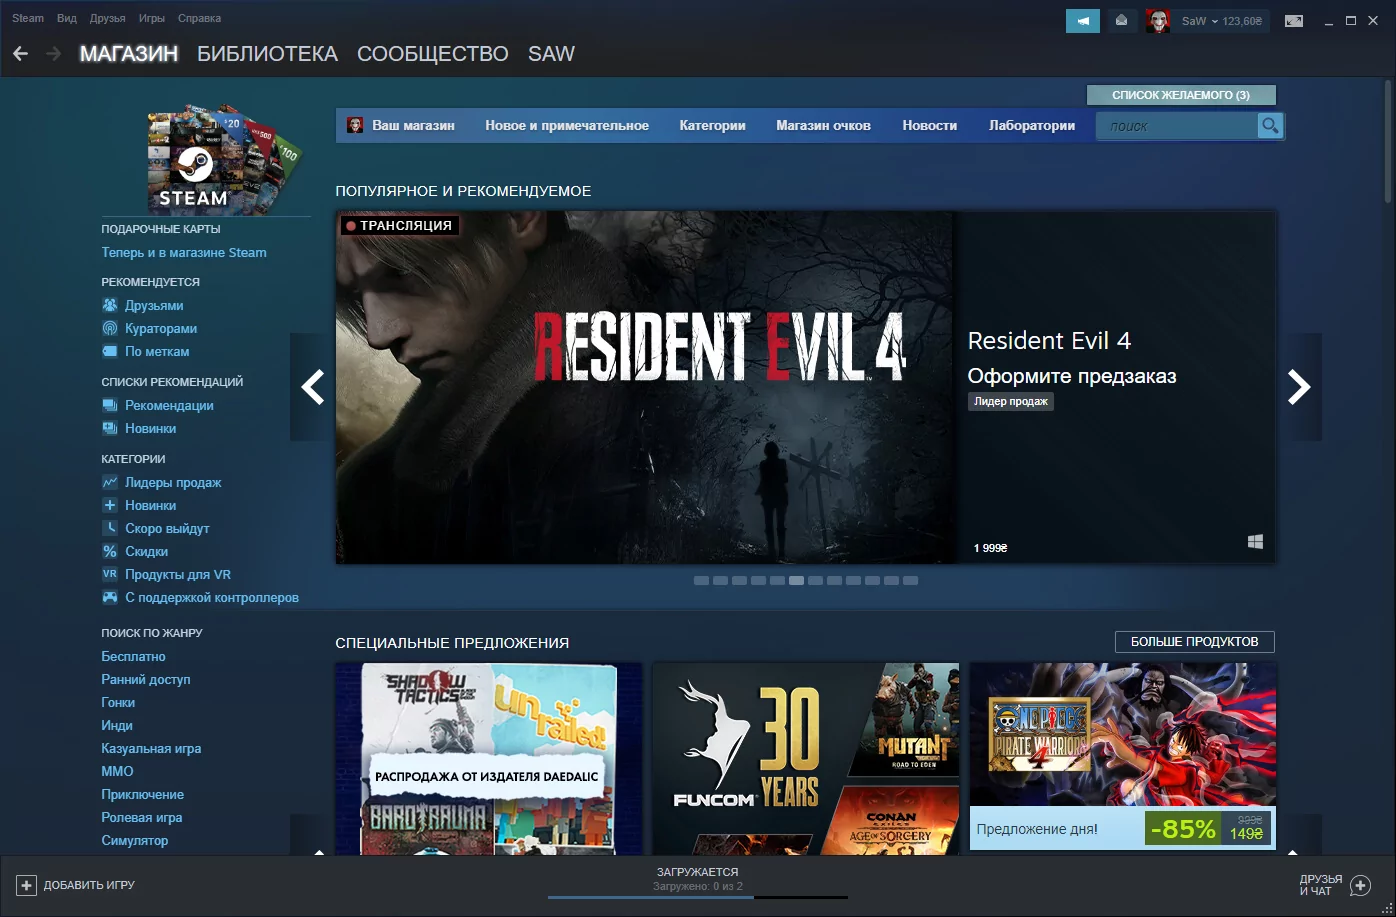1396x917 pixels.
Task: Show the next featured game
Action: (x=1299, y=387)
